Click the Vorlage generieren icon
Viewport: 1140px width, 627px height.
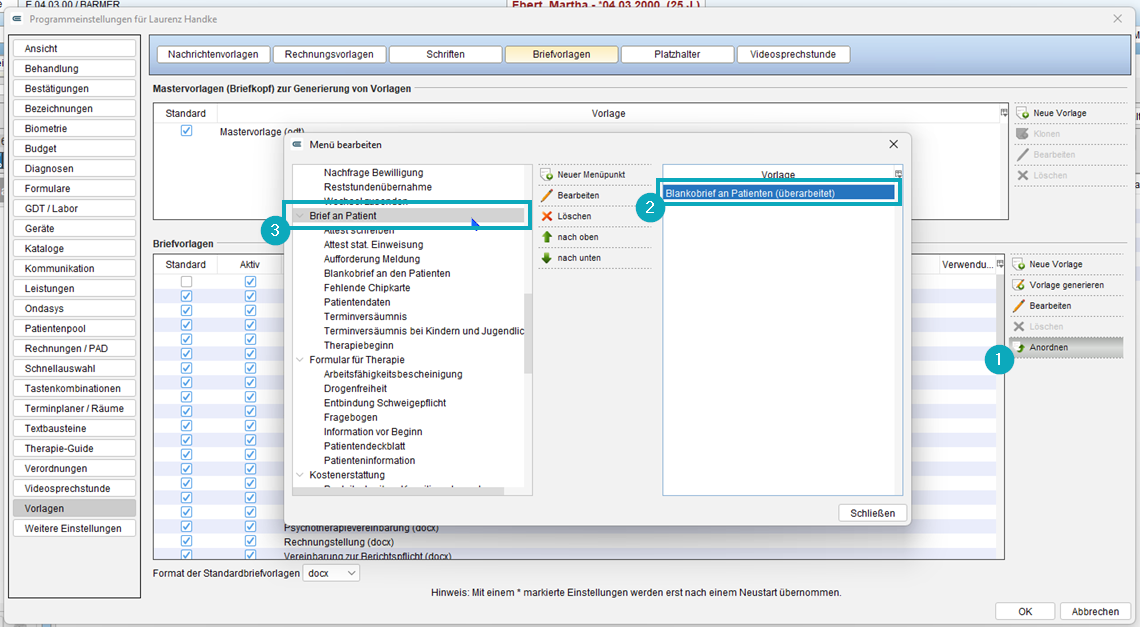point(1019,285)
